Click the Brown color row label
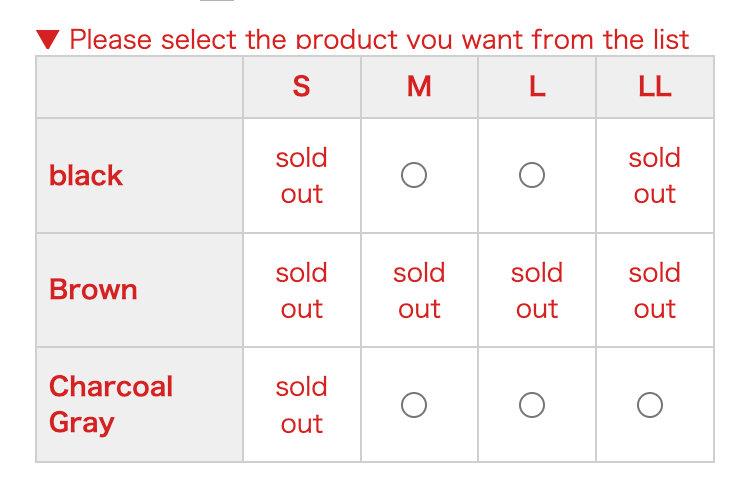 pos(93,290)
